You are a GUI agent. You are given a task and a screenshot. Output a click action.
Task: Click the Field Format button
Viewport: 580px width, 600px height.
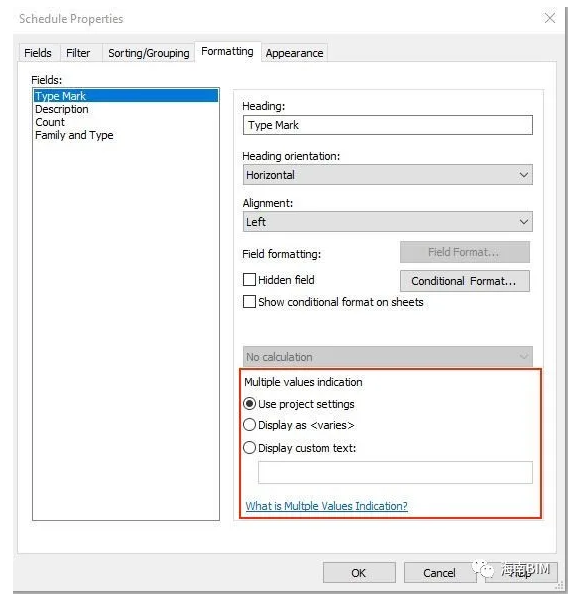pos(464,252)
